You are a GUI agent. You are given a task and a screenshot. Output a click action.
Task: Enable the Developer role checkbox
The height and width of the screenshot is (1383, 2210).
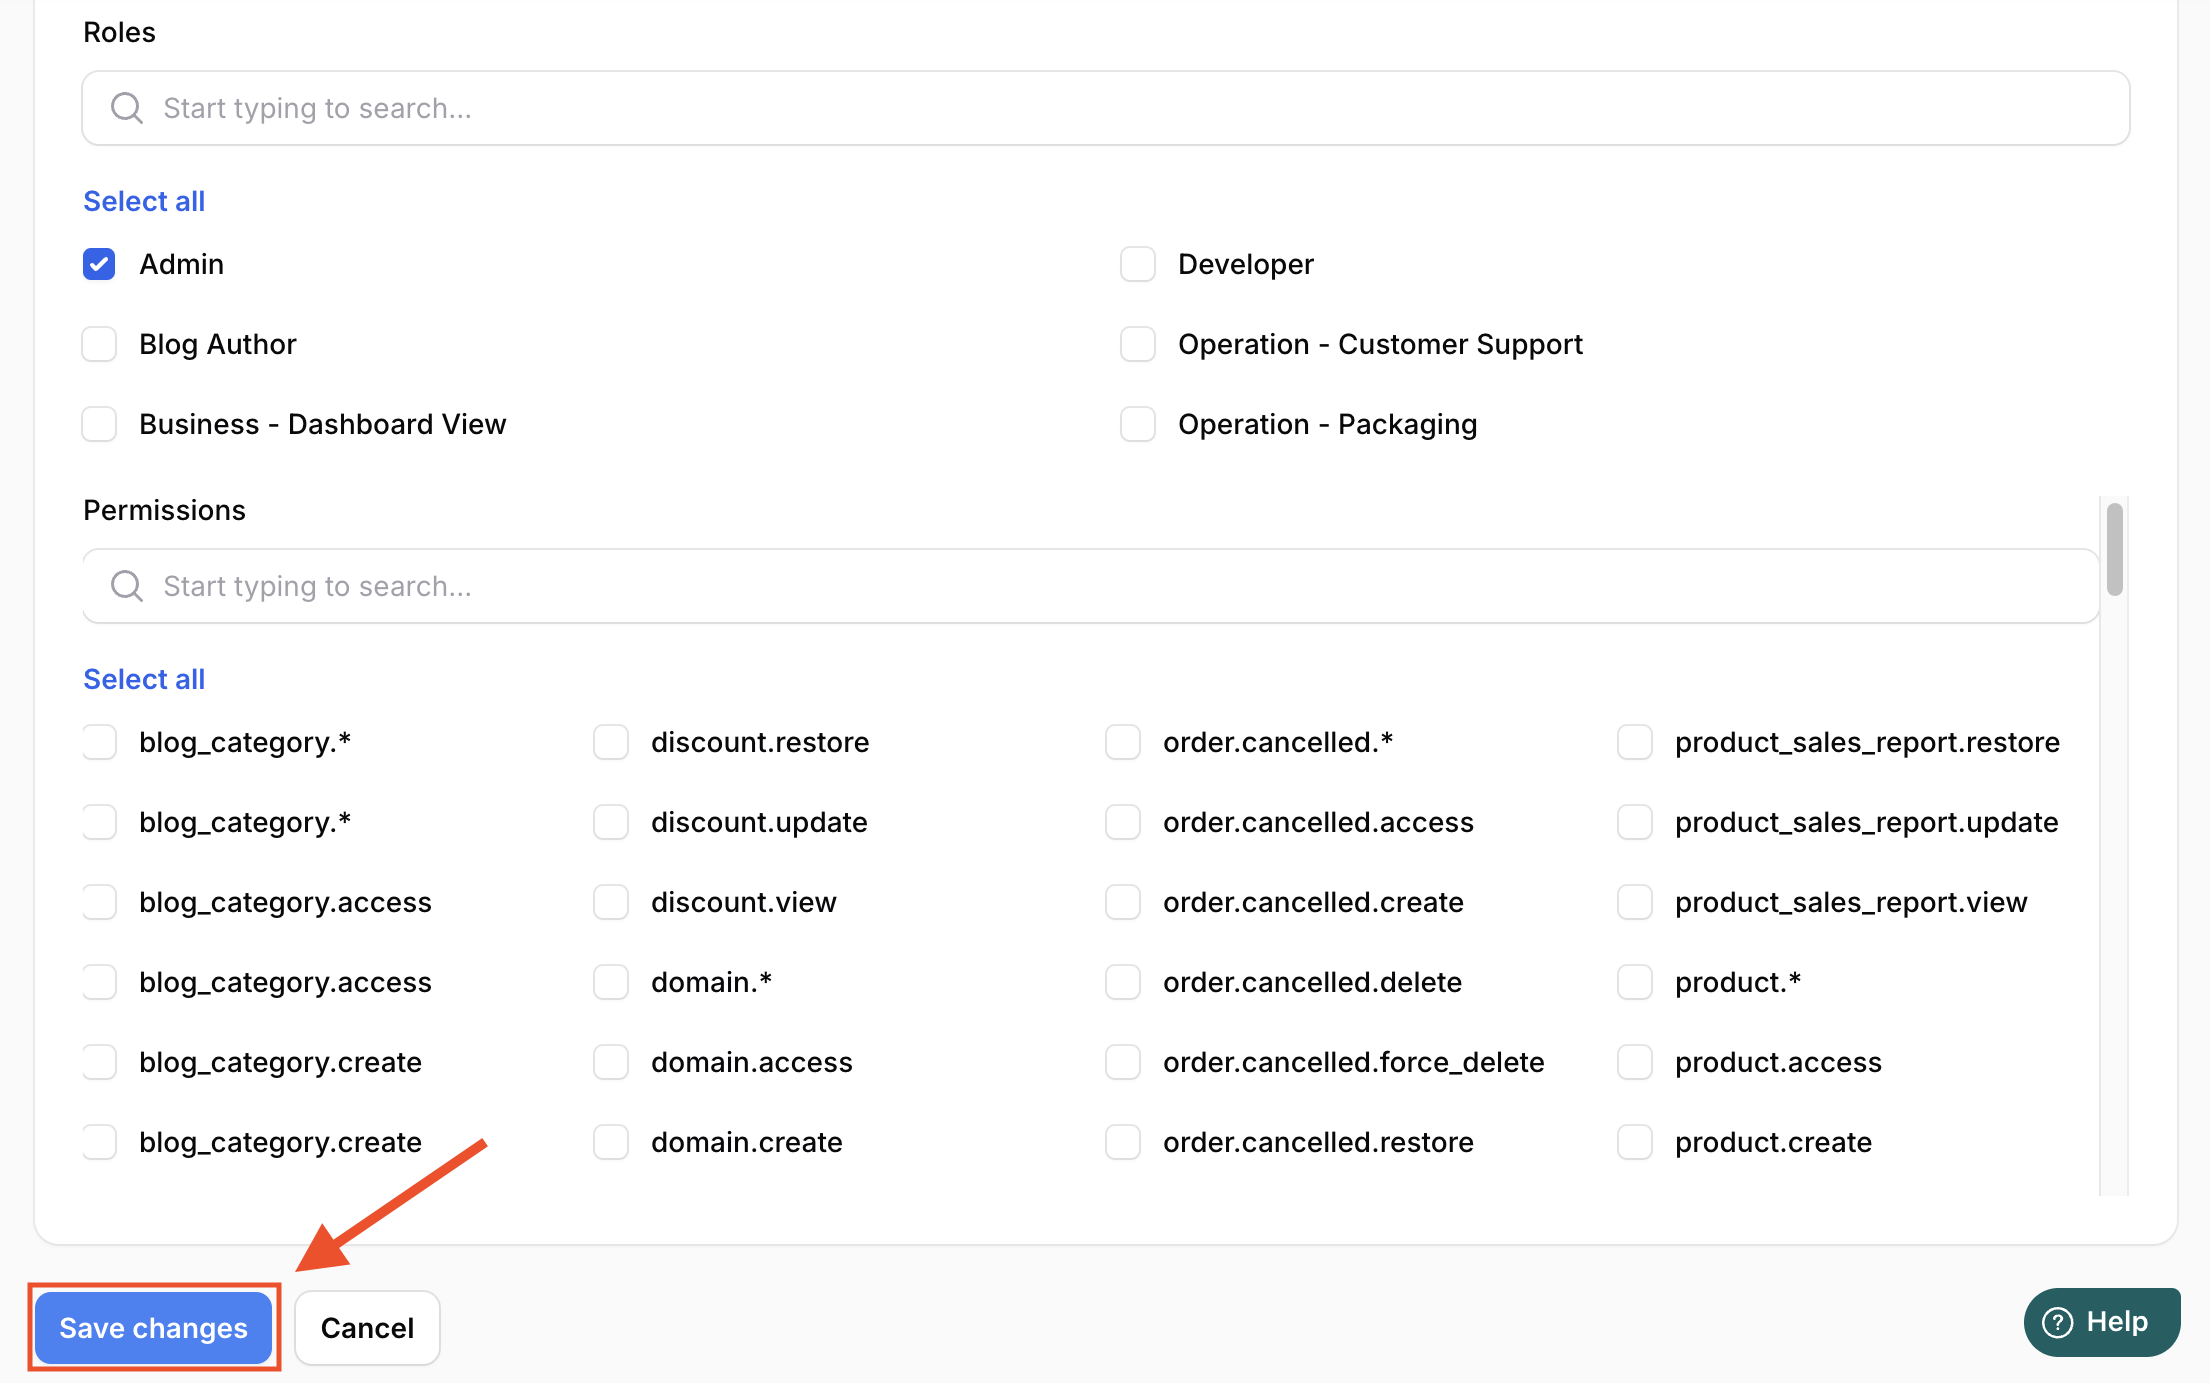point(1138,264)
